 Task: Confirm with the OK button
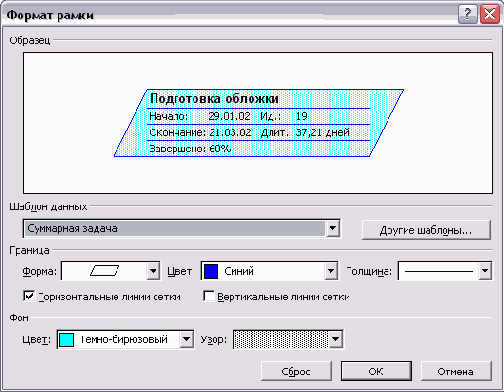coord(376,371)
